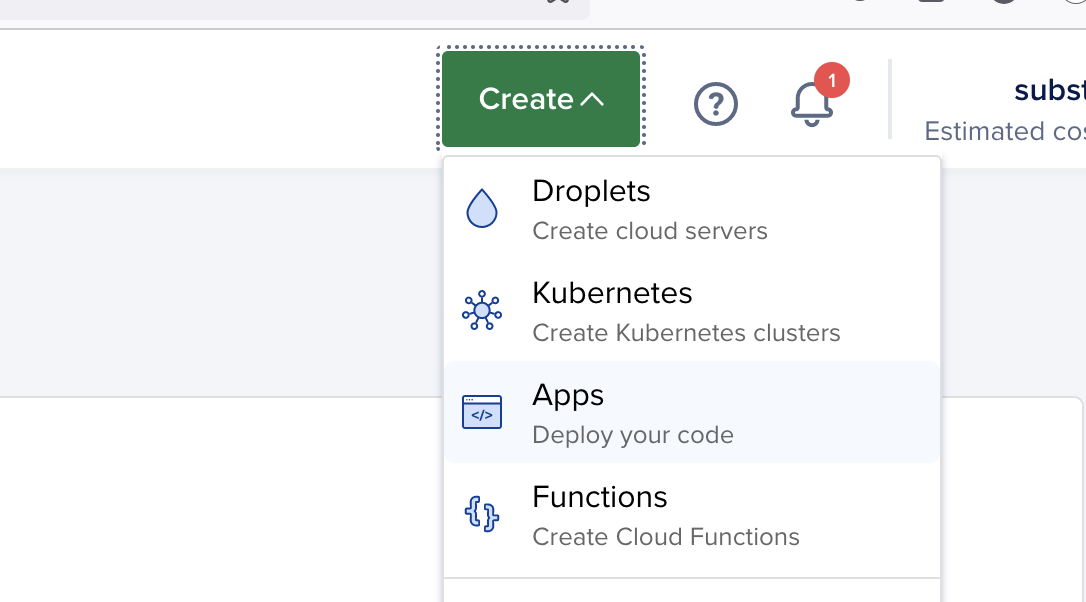
Task: Choose Apps in the Create menu
Action: pos(692,412)
